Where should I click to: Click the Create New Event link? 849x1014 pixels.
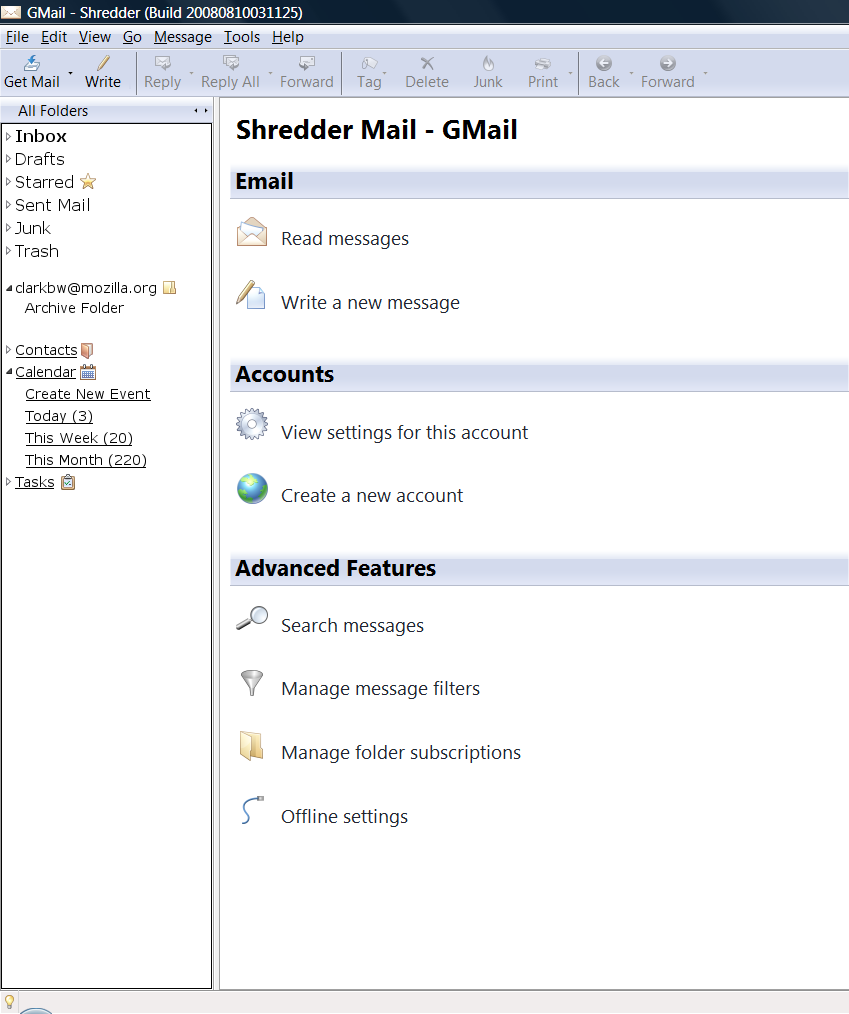coord(88,394)
